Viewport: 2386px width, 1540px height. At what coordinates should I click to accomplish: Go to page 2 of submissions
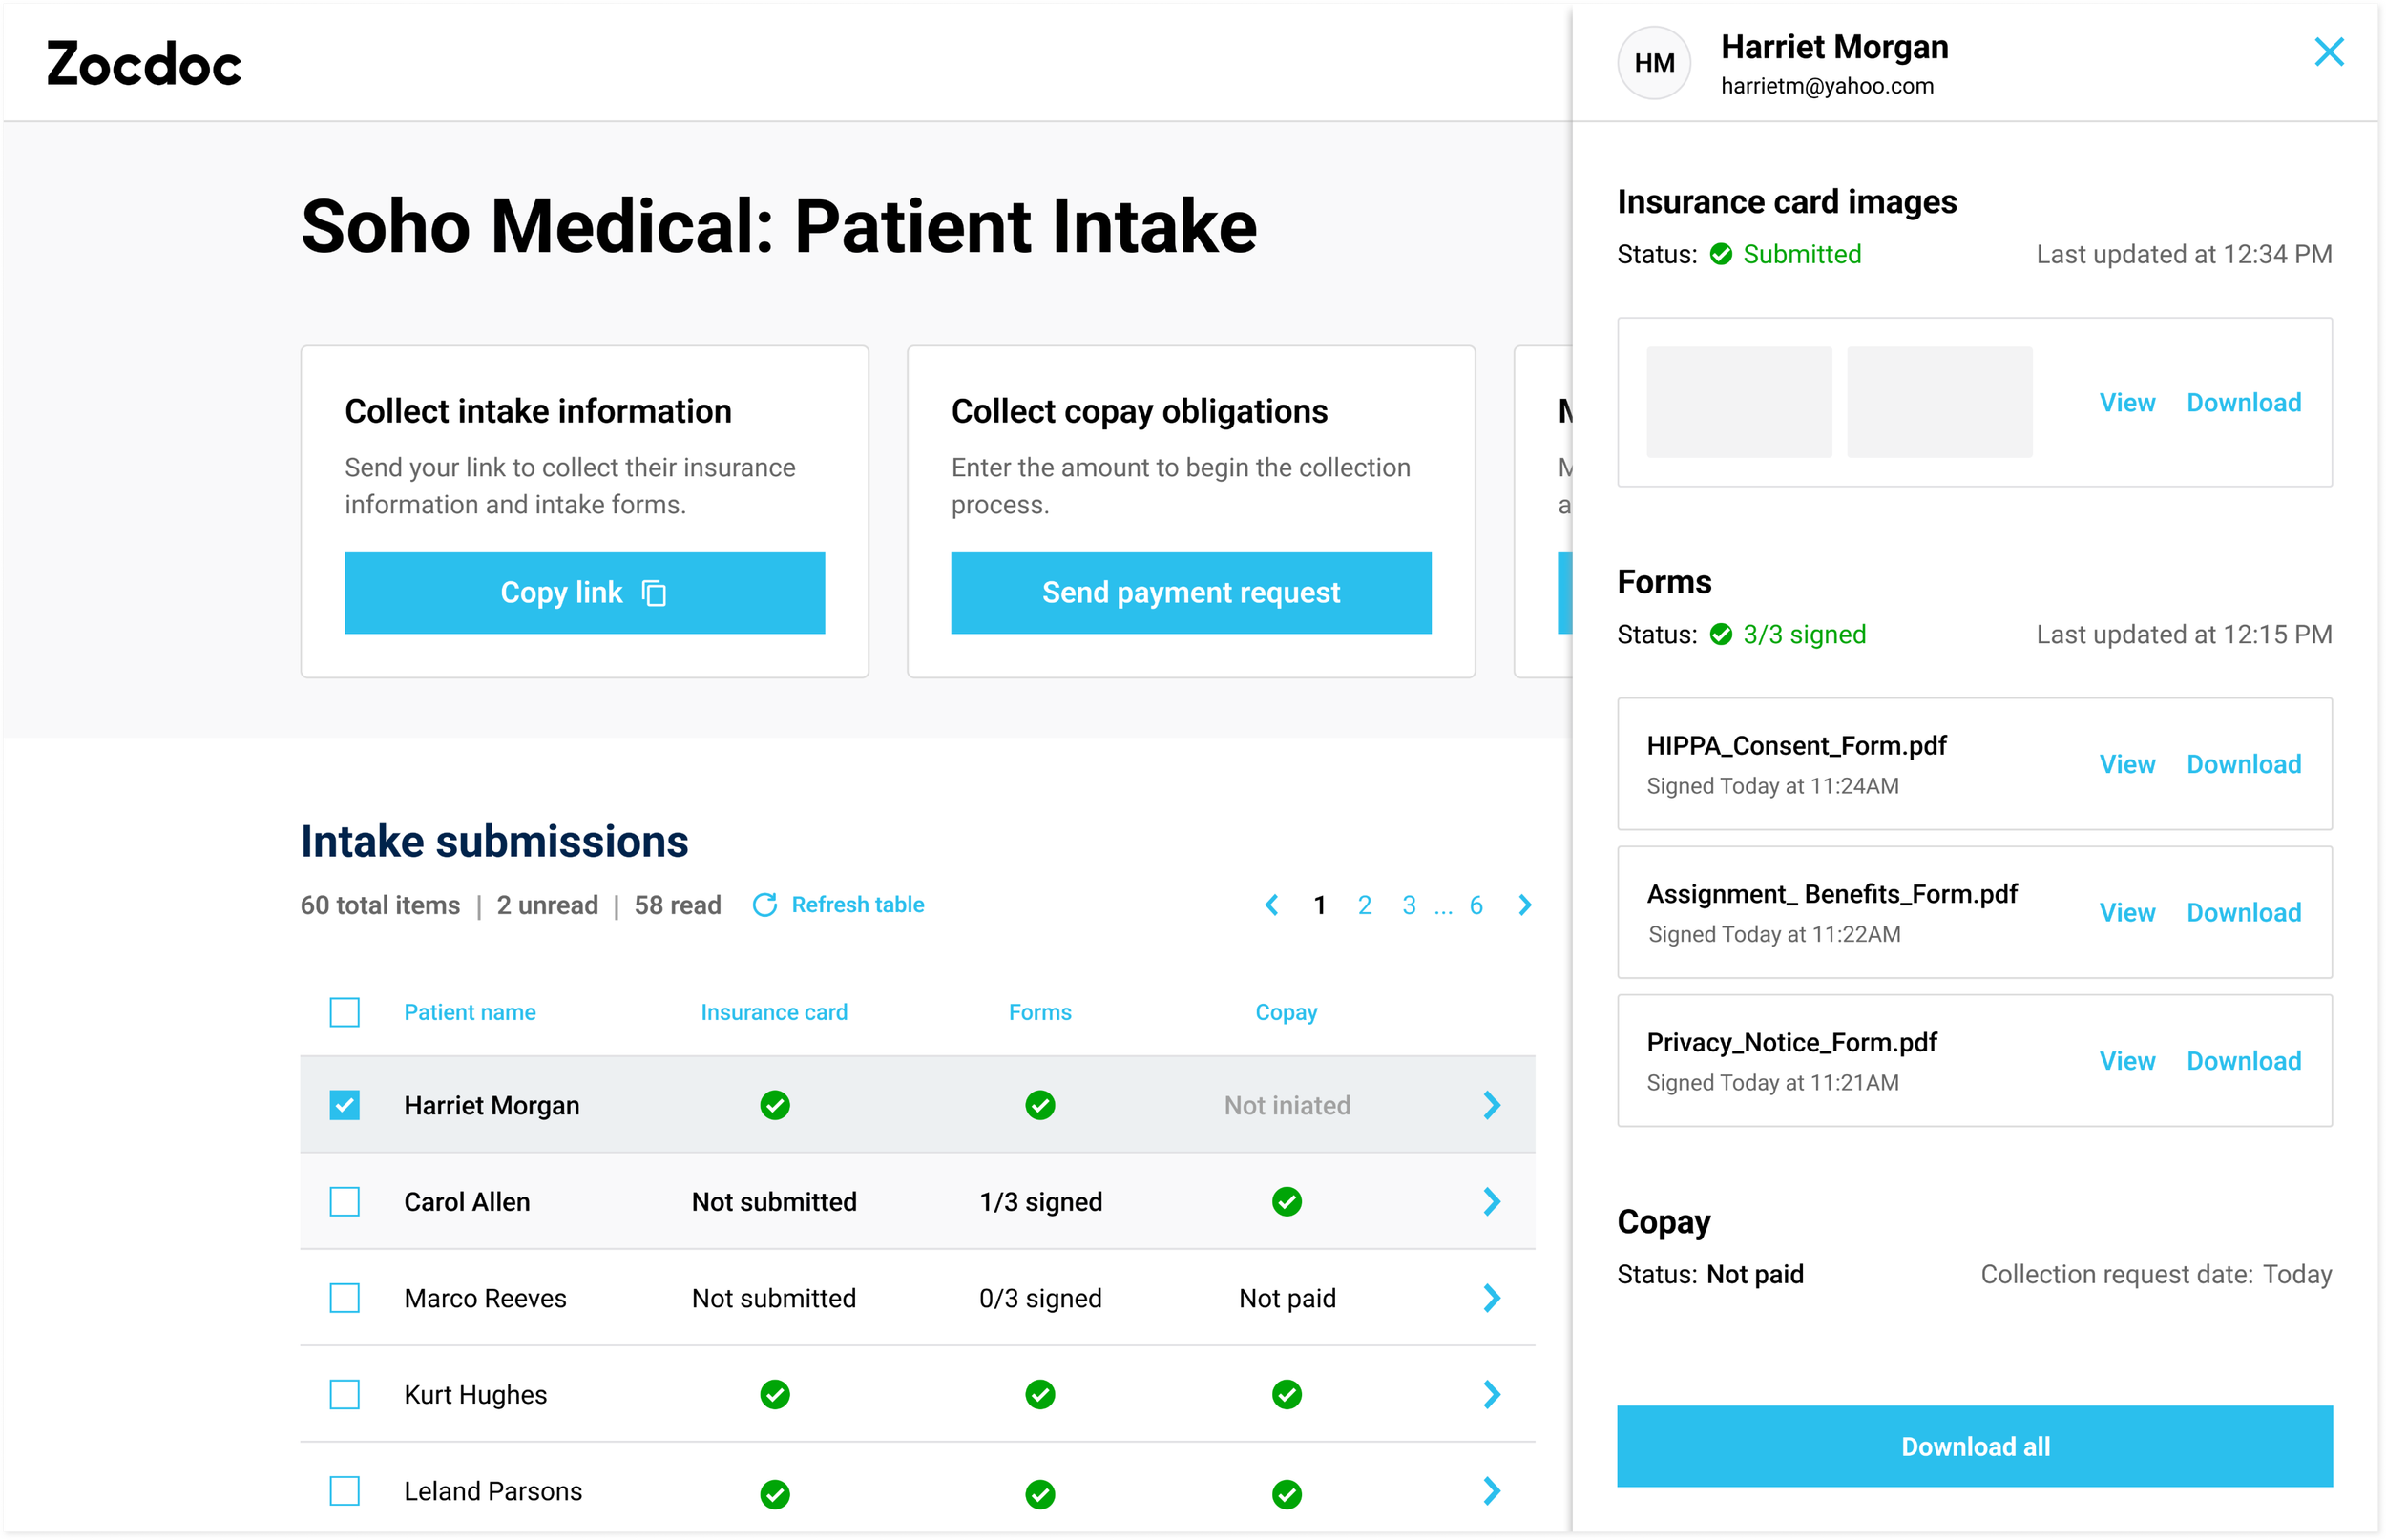tap(1364, 905)
